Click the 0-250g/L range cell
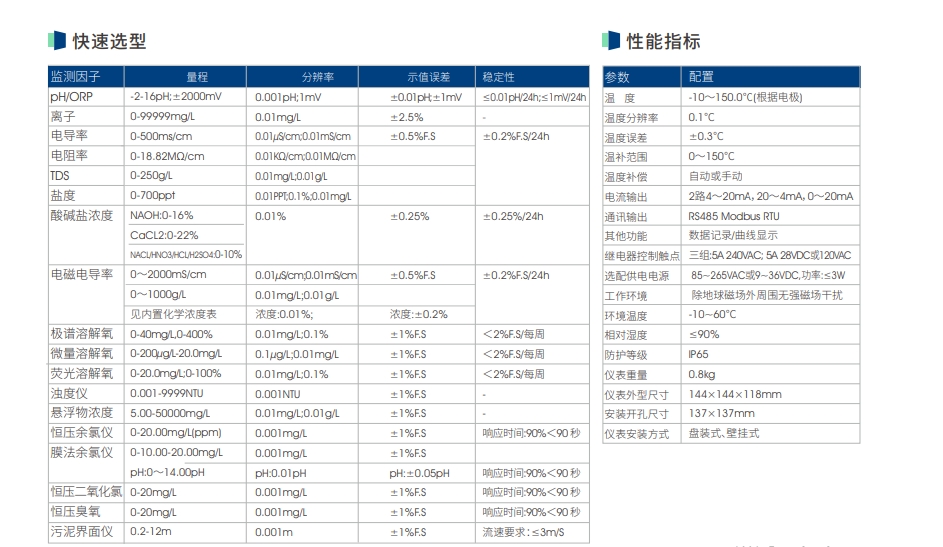The image size is (943, 547). [x=151, y=176]
